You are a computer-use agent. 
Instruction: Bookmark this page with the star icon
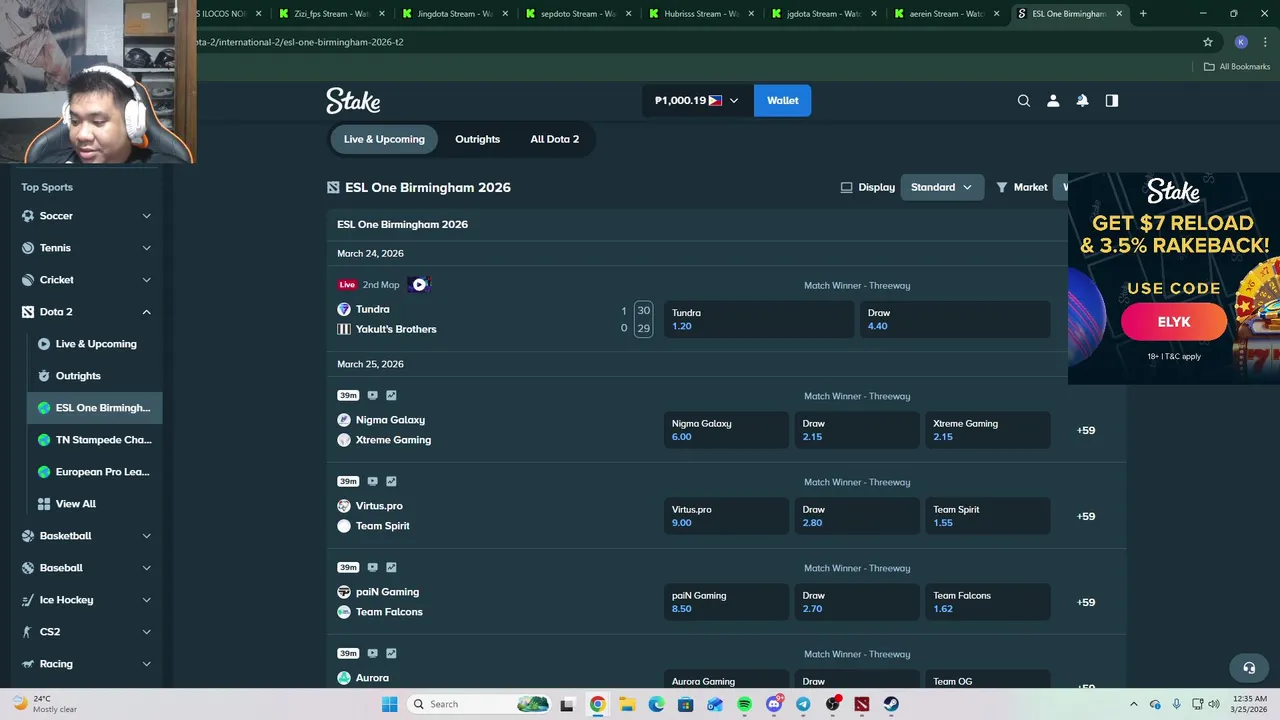pos(1208,42)
